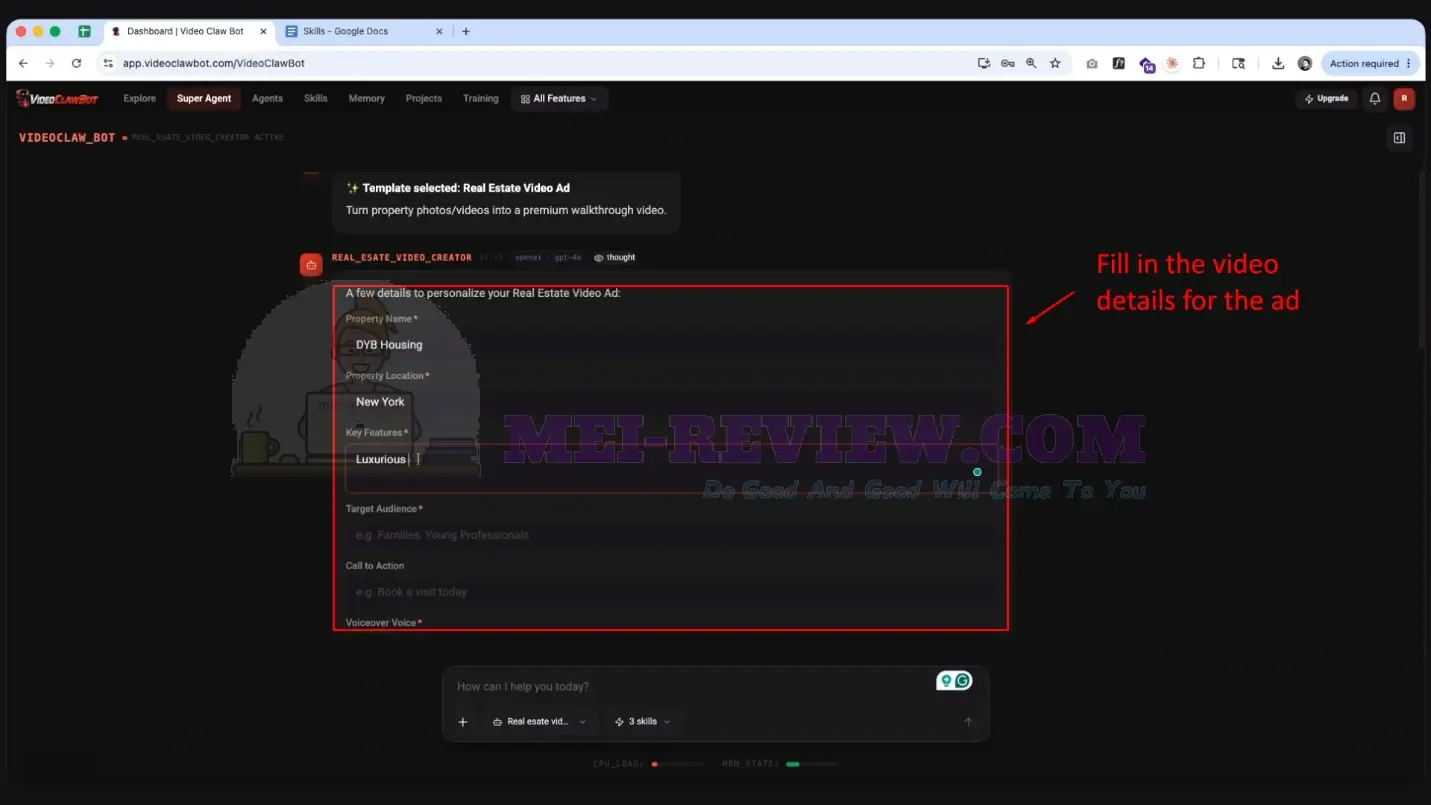Viewport: 1431px width, 805px height.
Task: Click the How can I help you today box
Action: coord(690,687)
